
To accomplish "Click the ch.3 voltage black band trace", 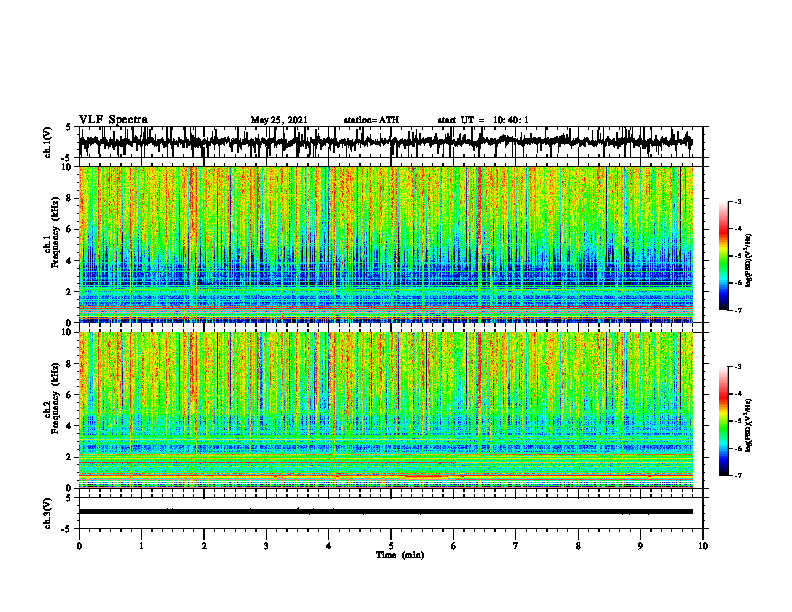I will 386,512.
